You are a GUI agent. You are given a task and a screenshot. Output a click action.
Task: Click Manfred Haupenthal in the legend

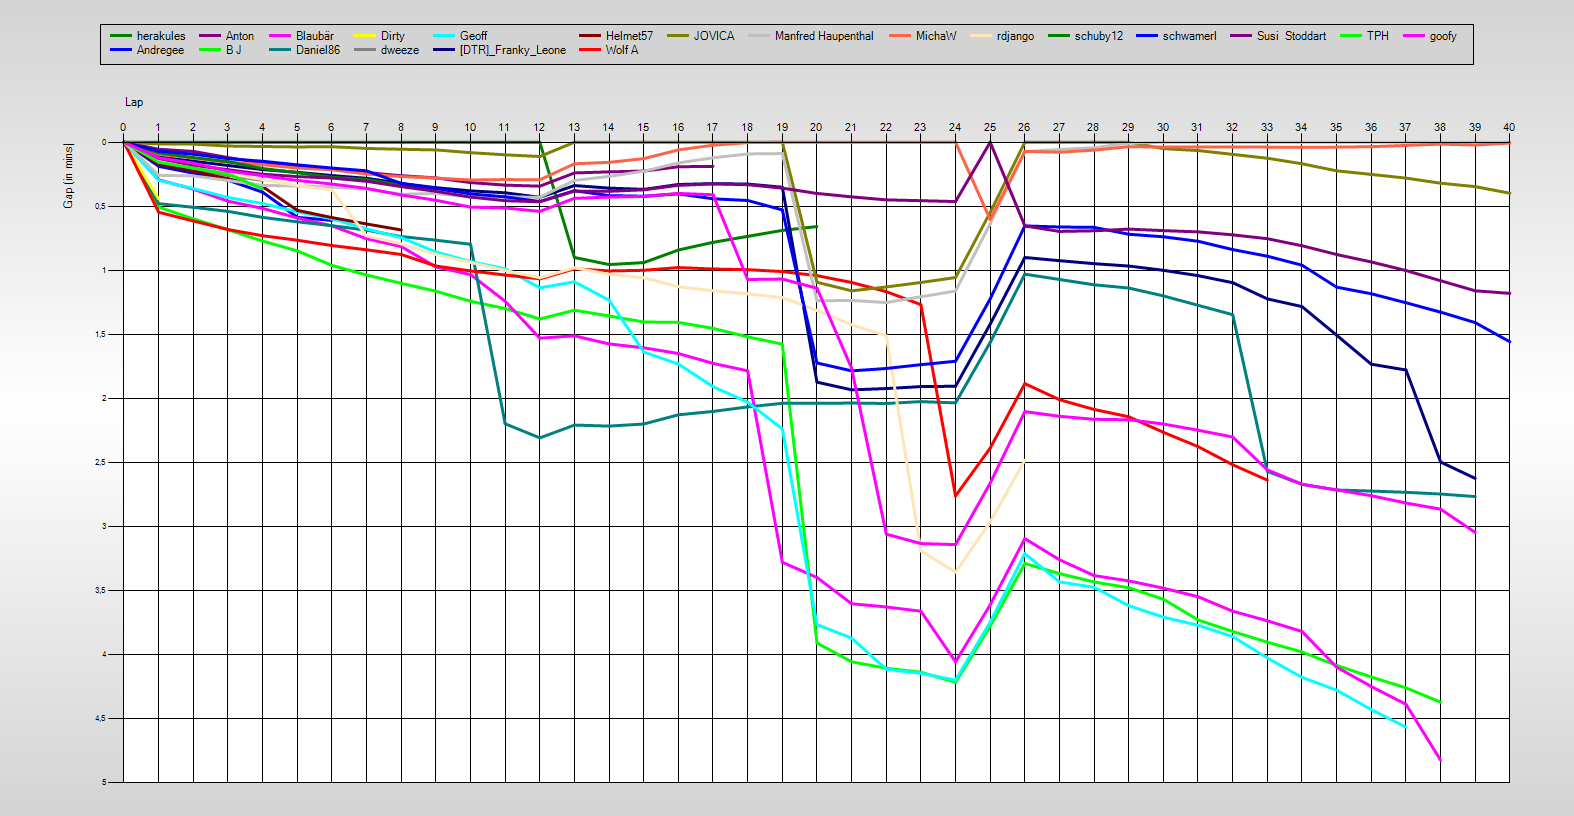coord(823,36)
